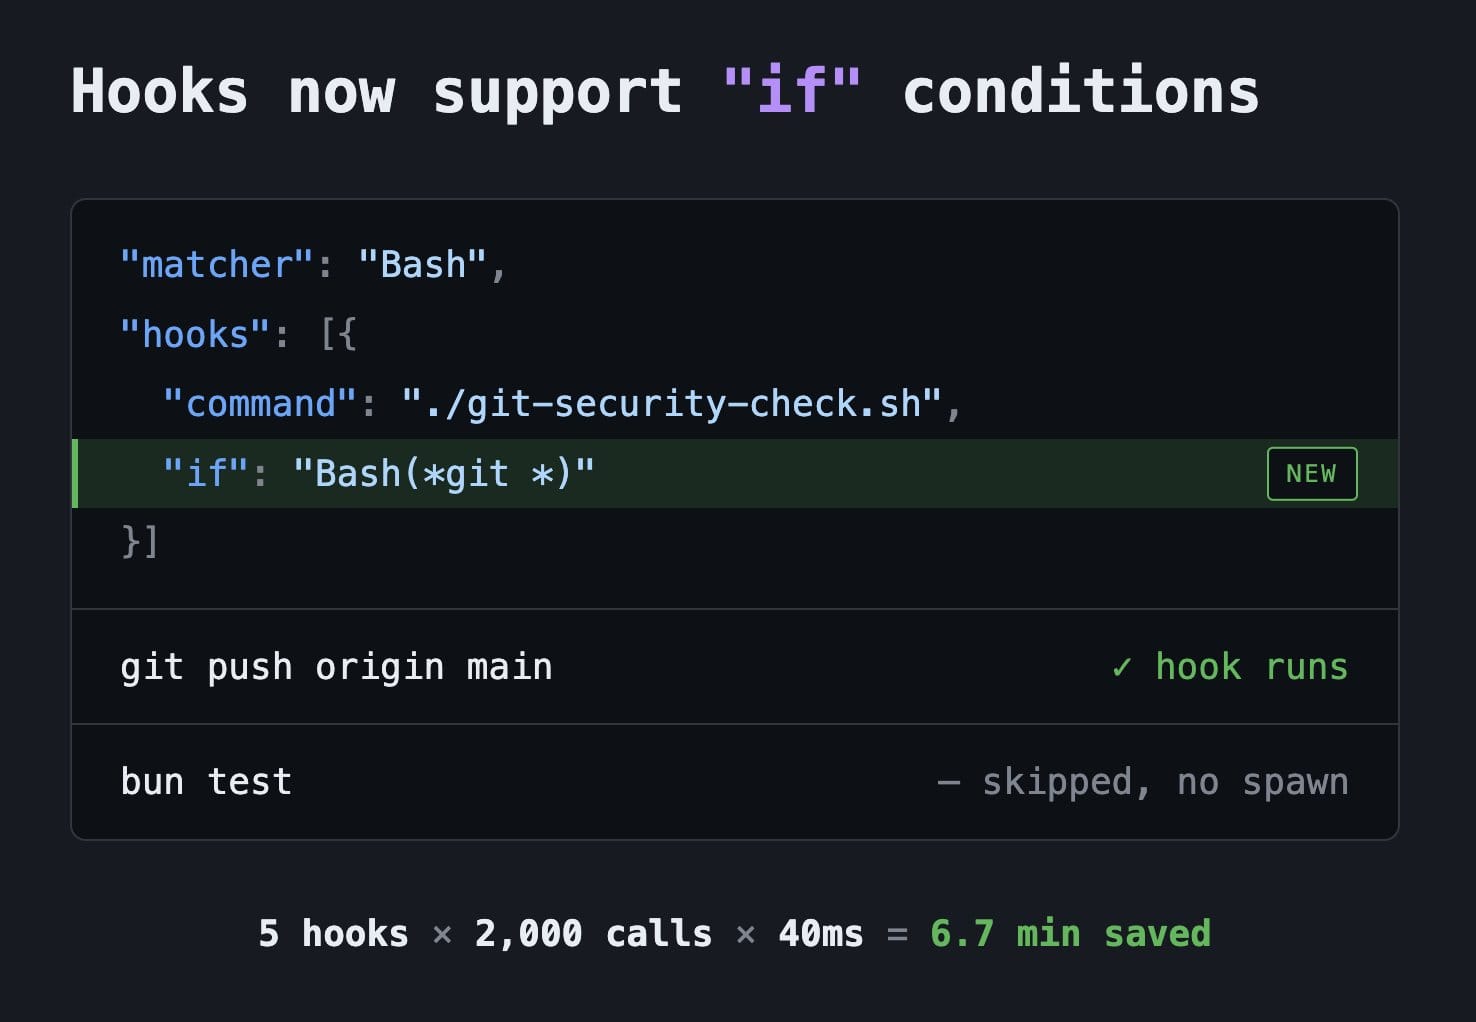This screenshot has width=1476, height=1022.
Task: Click the "command" key in the code
Action: [x=260, y=404]
